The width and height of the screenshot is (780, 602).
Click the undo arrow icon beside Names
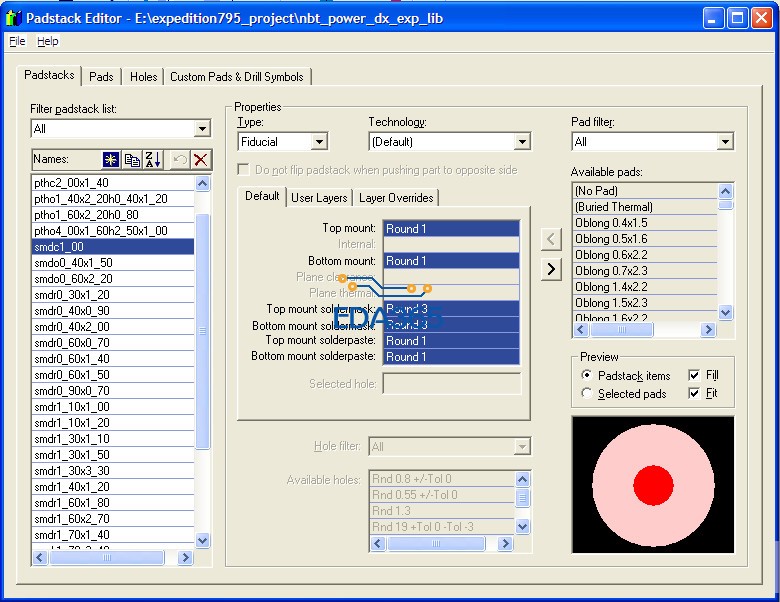(180, 159)
